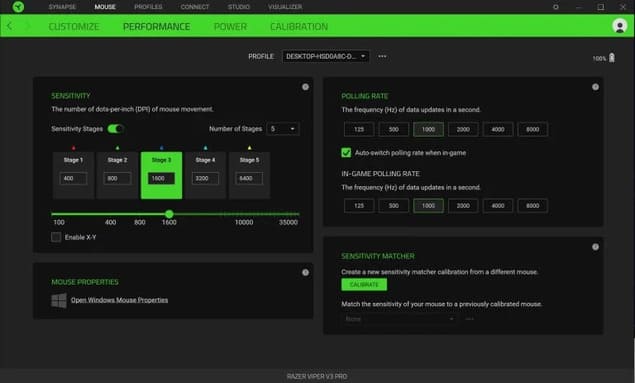Open the settings gear icon
This screenshot has height=383, width=635.
[556, 7]
